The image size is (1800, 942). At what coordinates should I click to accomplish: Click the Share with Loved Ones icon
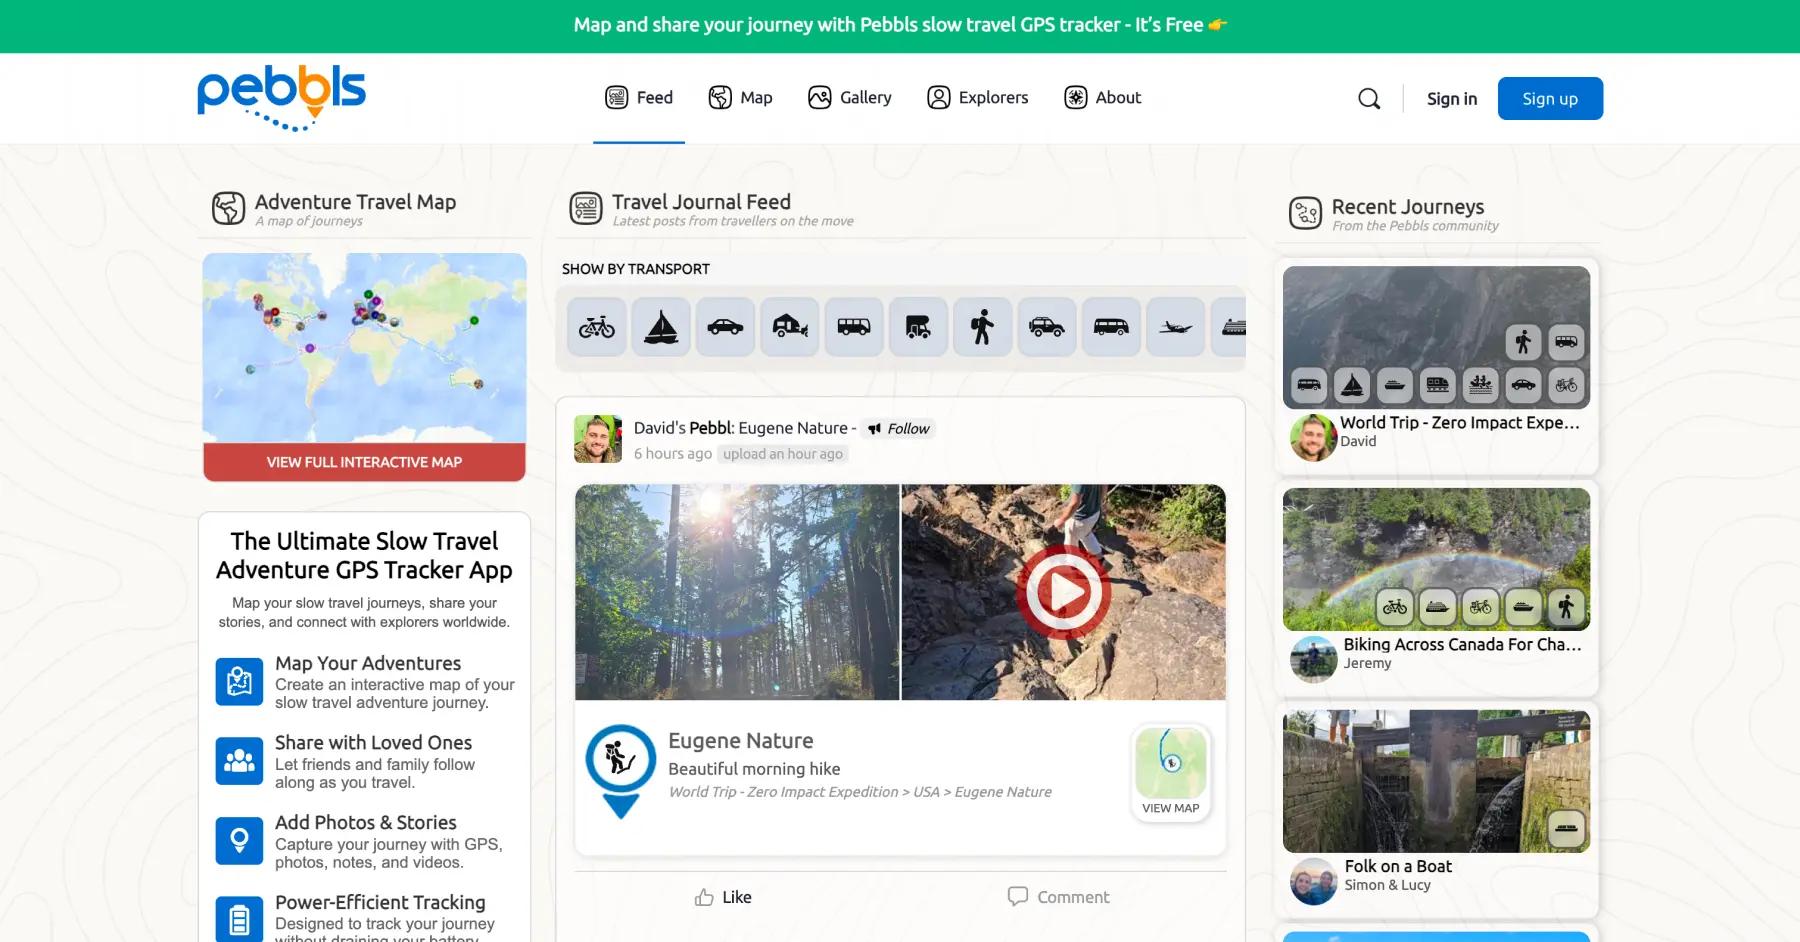click(239, 761)
